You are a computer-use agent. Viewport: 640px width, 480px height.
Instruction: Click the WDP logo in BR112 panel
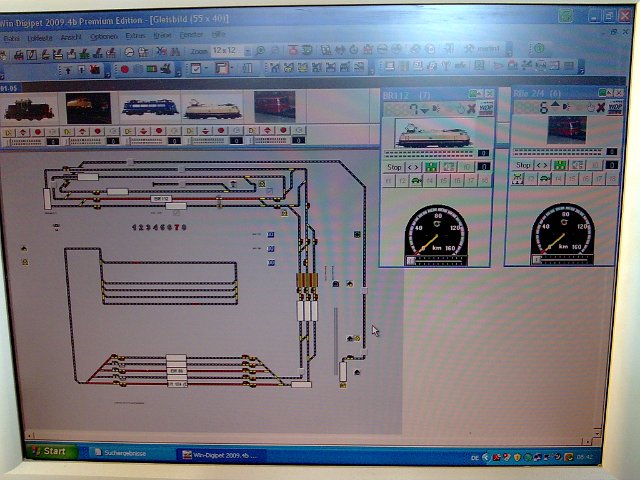[x=486, y=108]
